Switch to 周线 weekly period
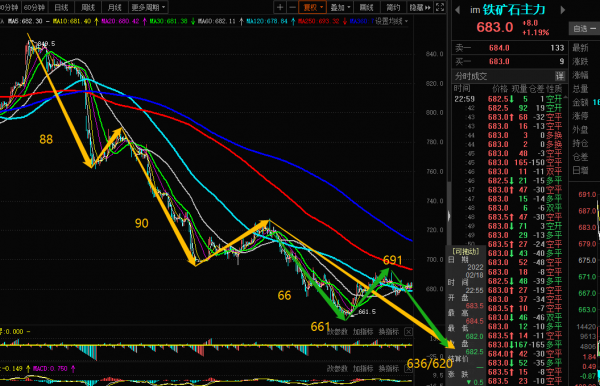 point(88,7)
